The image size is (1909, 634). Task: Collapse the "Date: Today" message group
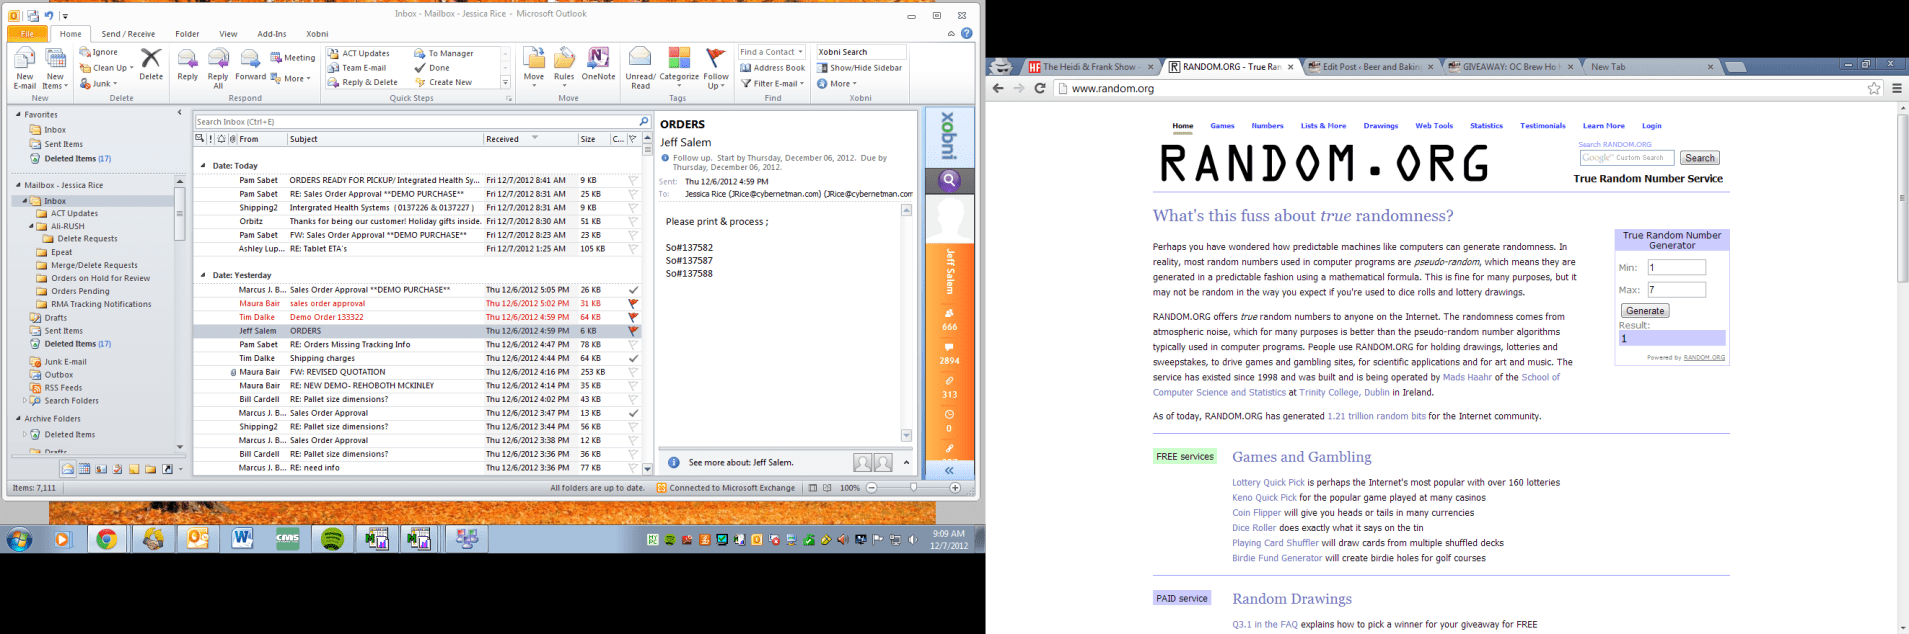203,166
